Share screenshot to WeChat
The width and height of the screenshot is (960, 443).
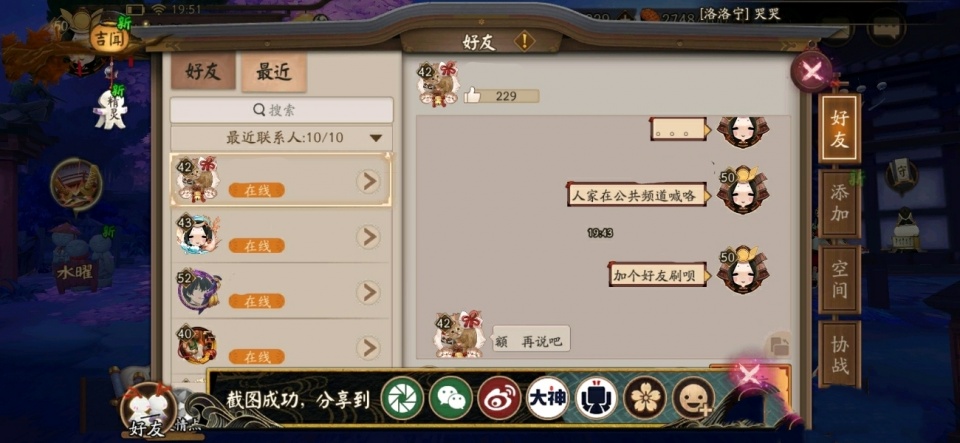coord(451,398)
